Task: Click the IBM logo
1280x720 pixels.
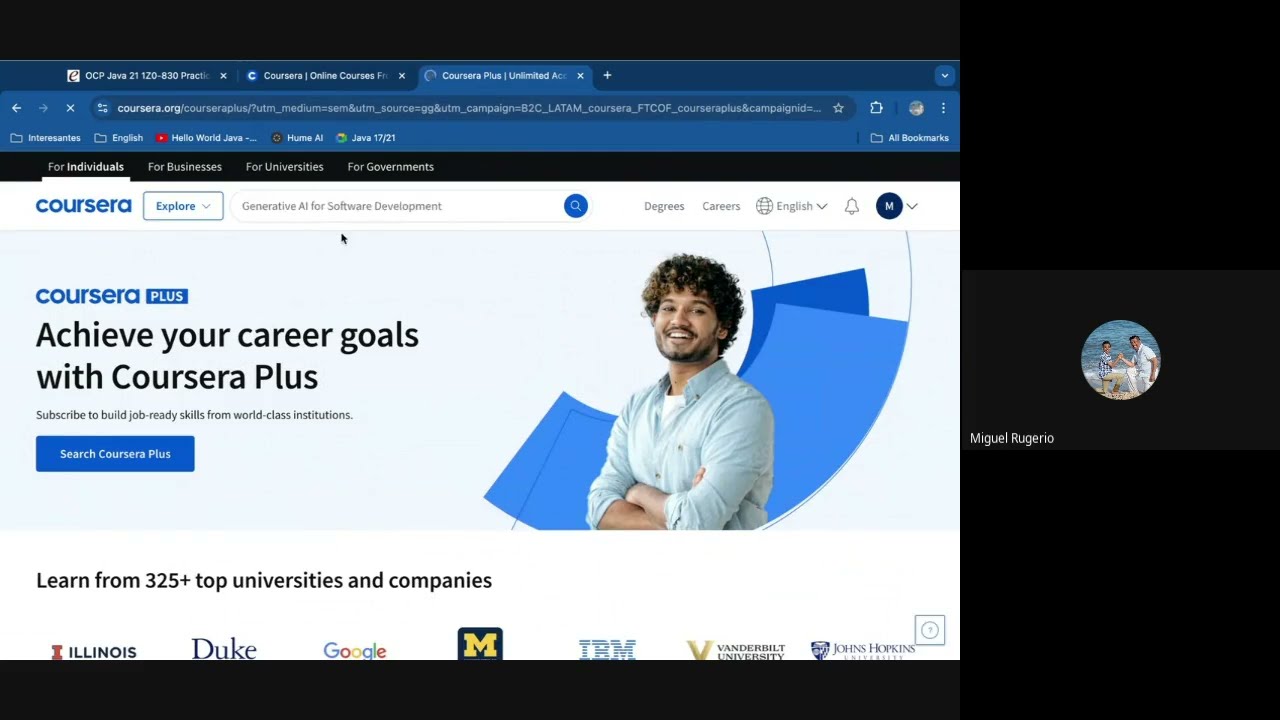Action: click(x=607, y=651)
